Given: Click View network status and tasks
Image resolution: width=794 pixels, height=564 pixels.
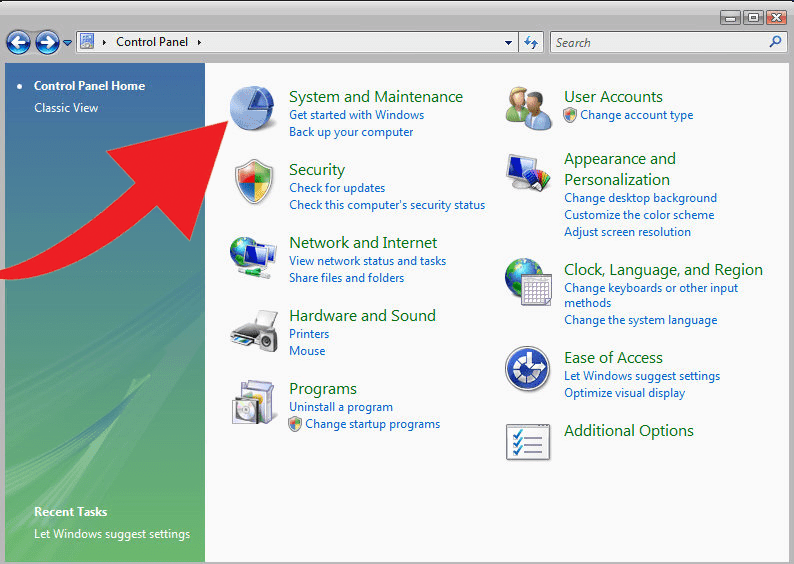Looking at the screenshot, I should click(x=367, y=261).
